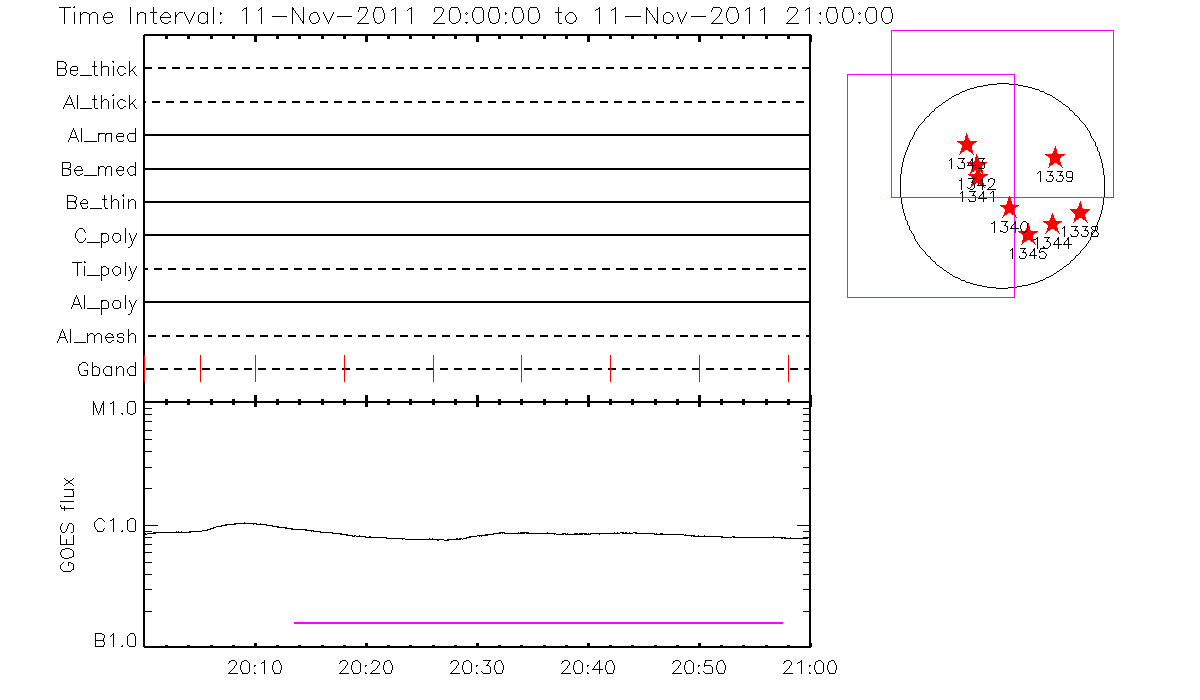Click the 1338 region number label
Screen dimensions: 1200x700
click(1080, 232)
